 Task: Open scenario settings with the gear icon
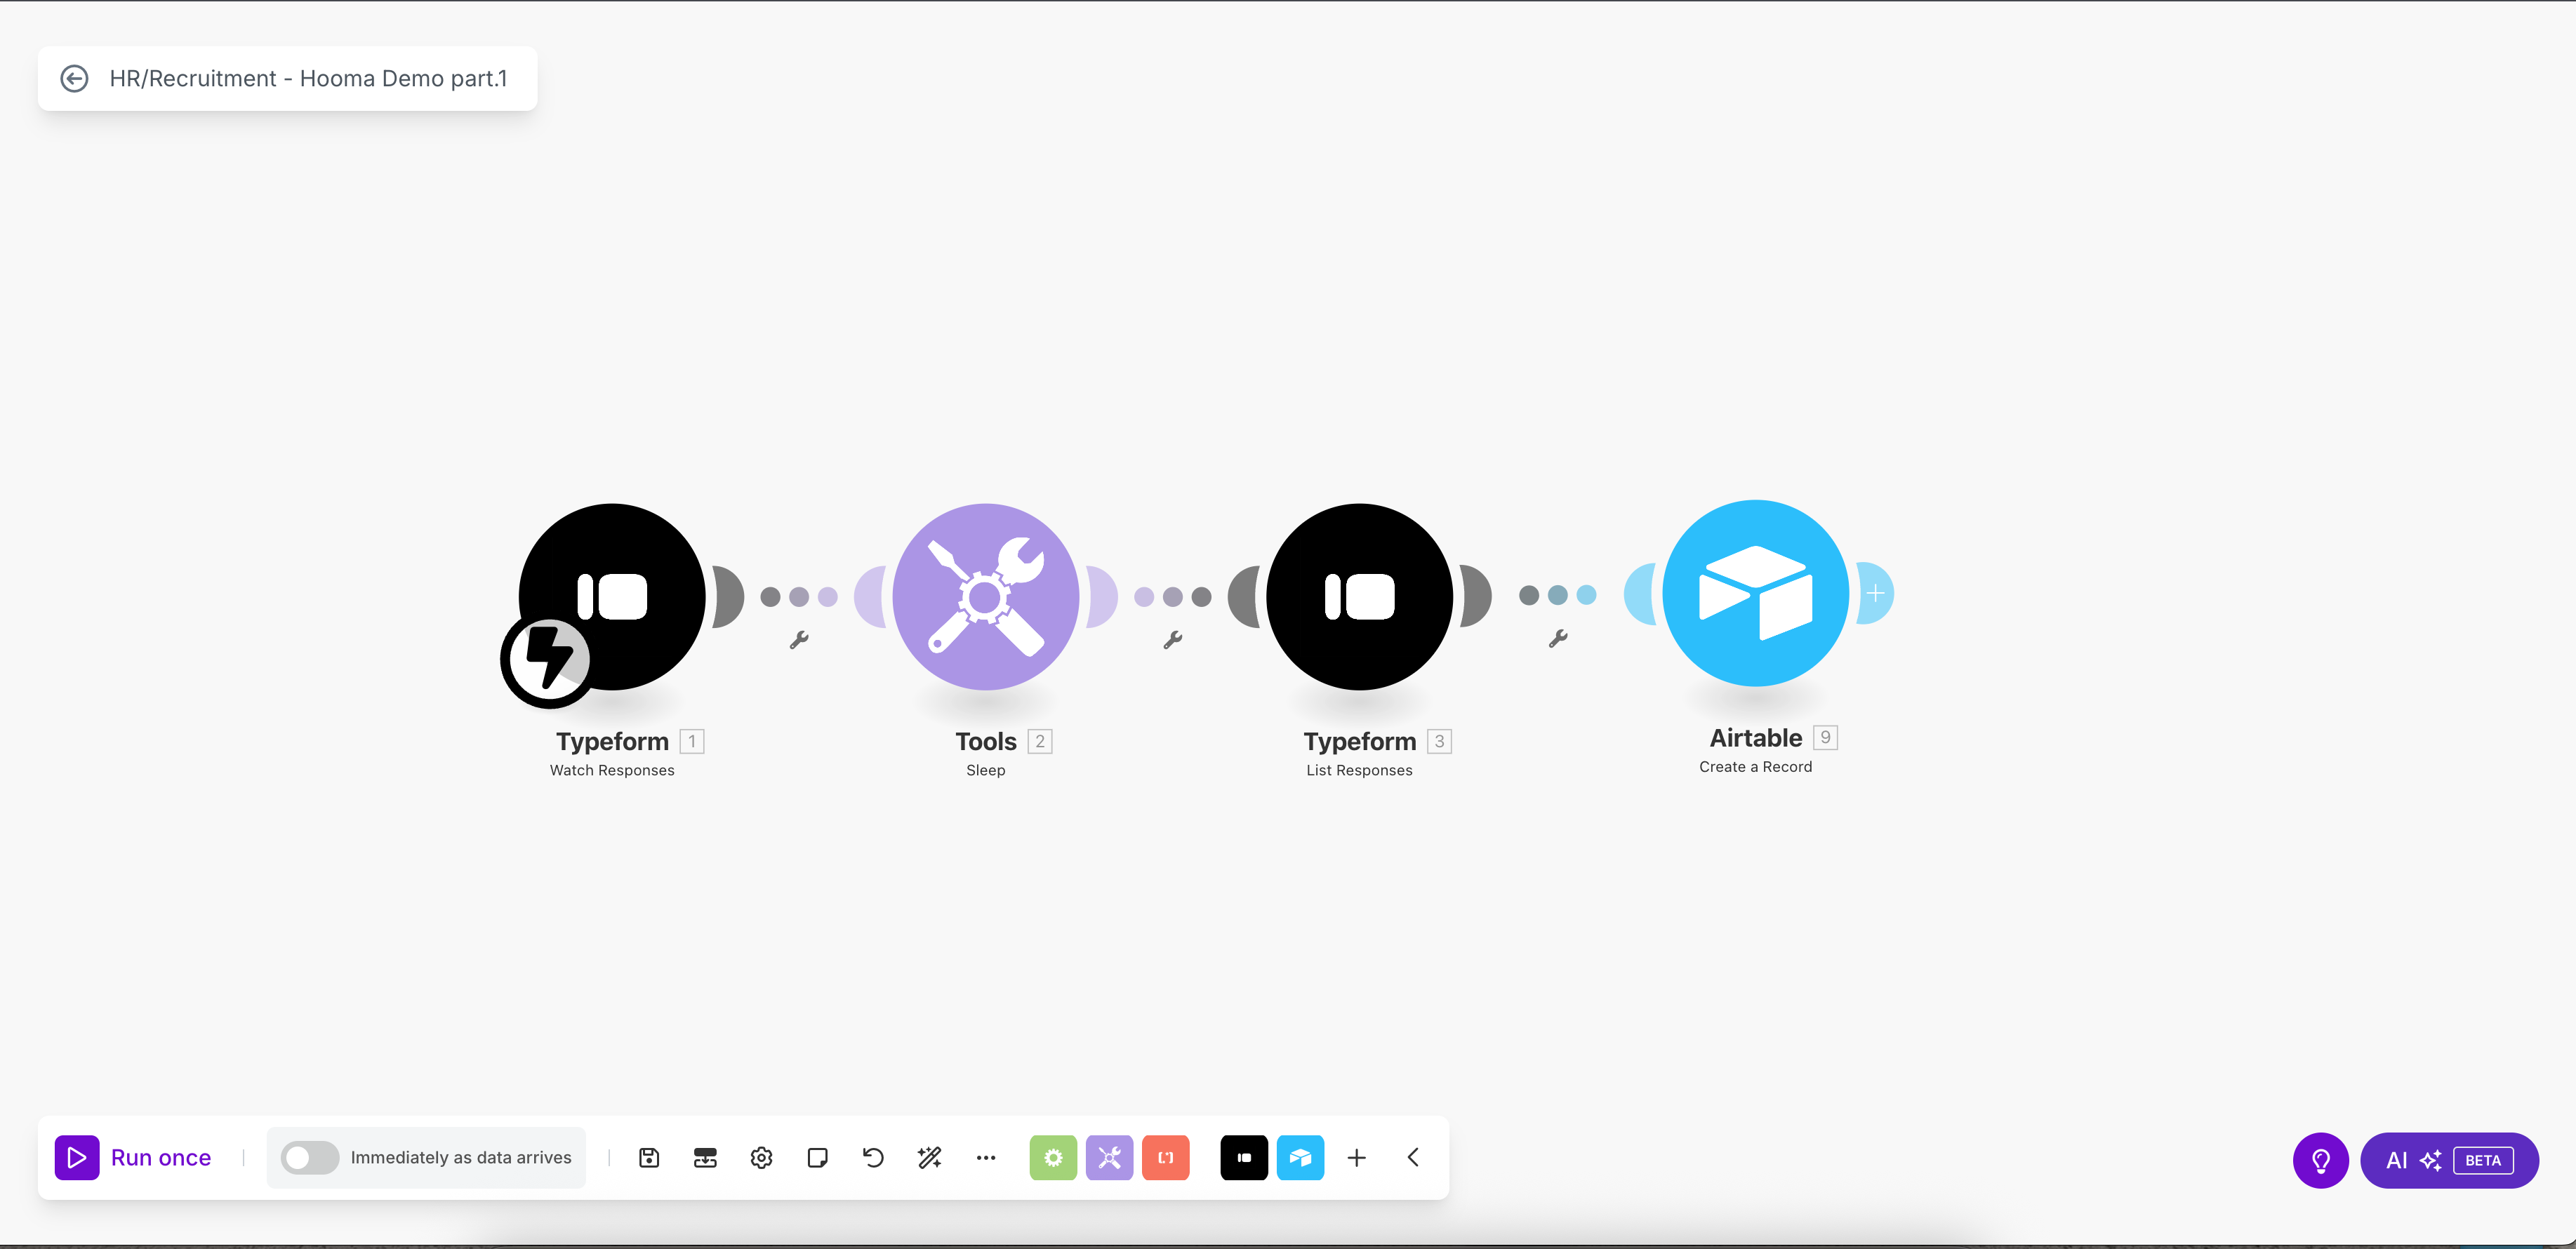pyautogui.click(x=761, y=1157)
